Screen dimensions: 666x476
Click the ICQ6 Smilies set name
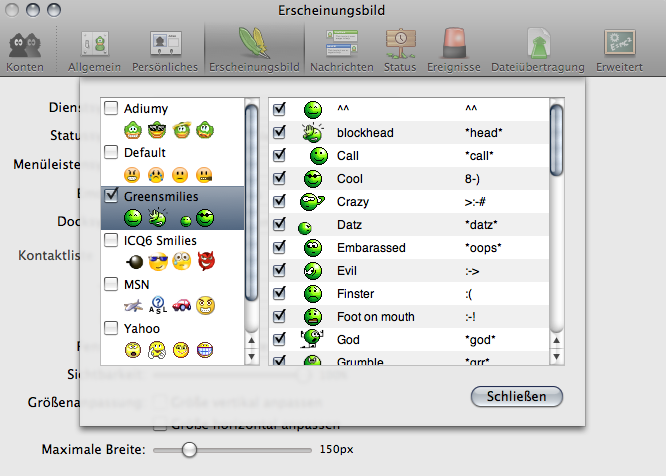coord(160,241)
